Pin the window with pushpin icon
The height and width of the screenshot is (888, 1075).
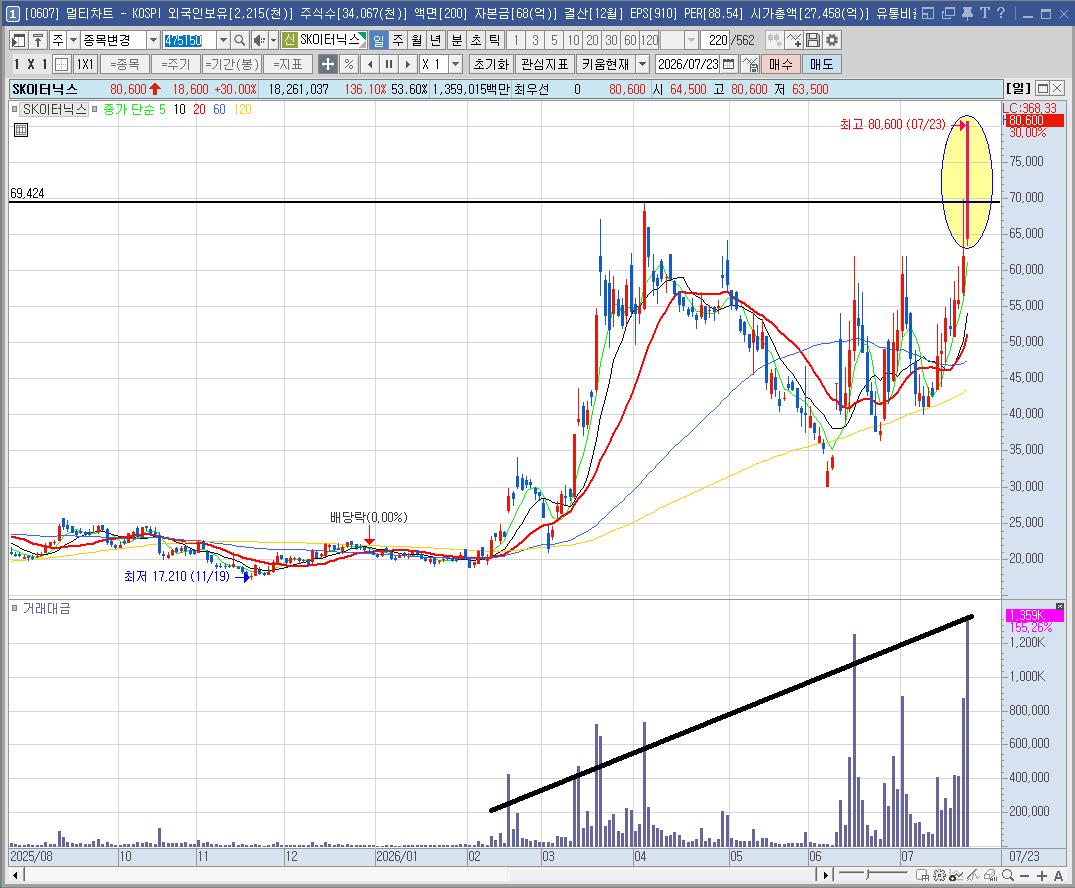click(x=967, y=12)
